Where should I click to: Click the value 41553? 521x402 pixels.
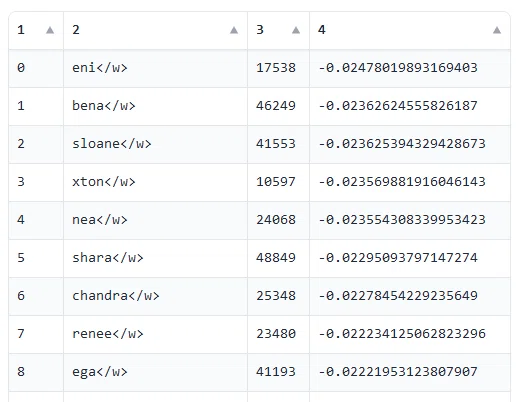point(276,144)
